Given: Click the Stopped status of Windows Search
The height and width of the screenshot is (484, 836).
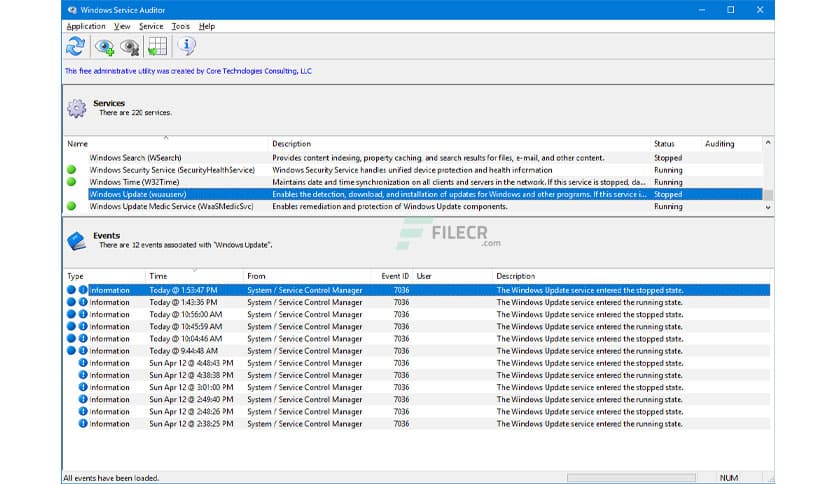Looking at the screenshot, I should tap(668, 158).
